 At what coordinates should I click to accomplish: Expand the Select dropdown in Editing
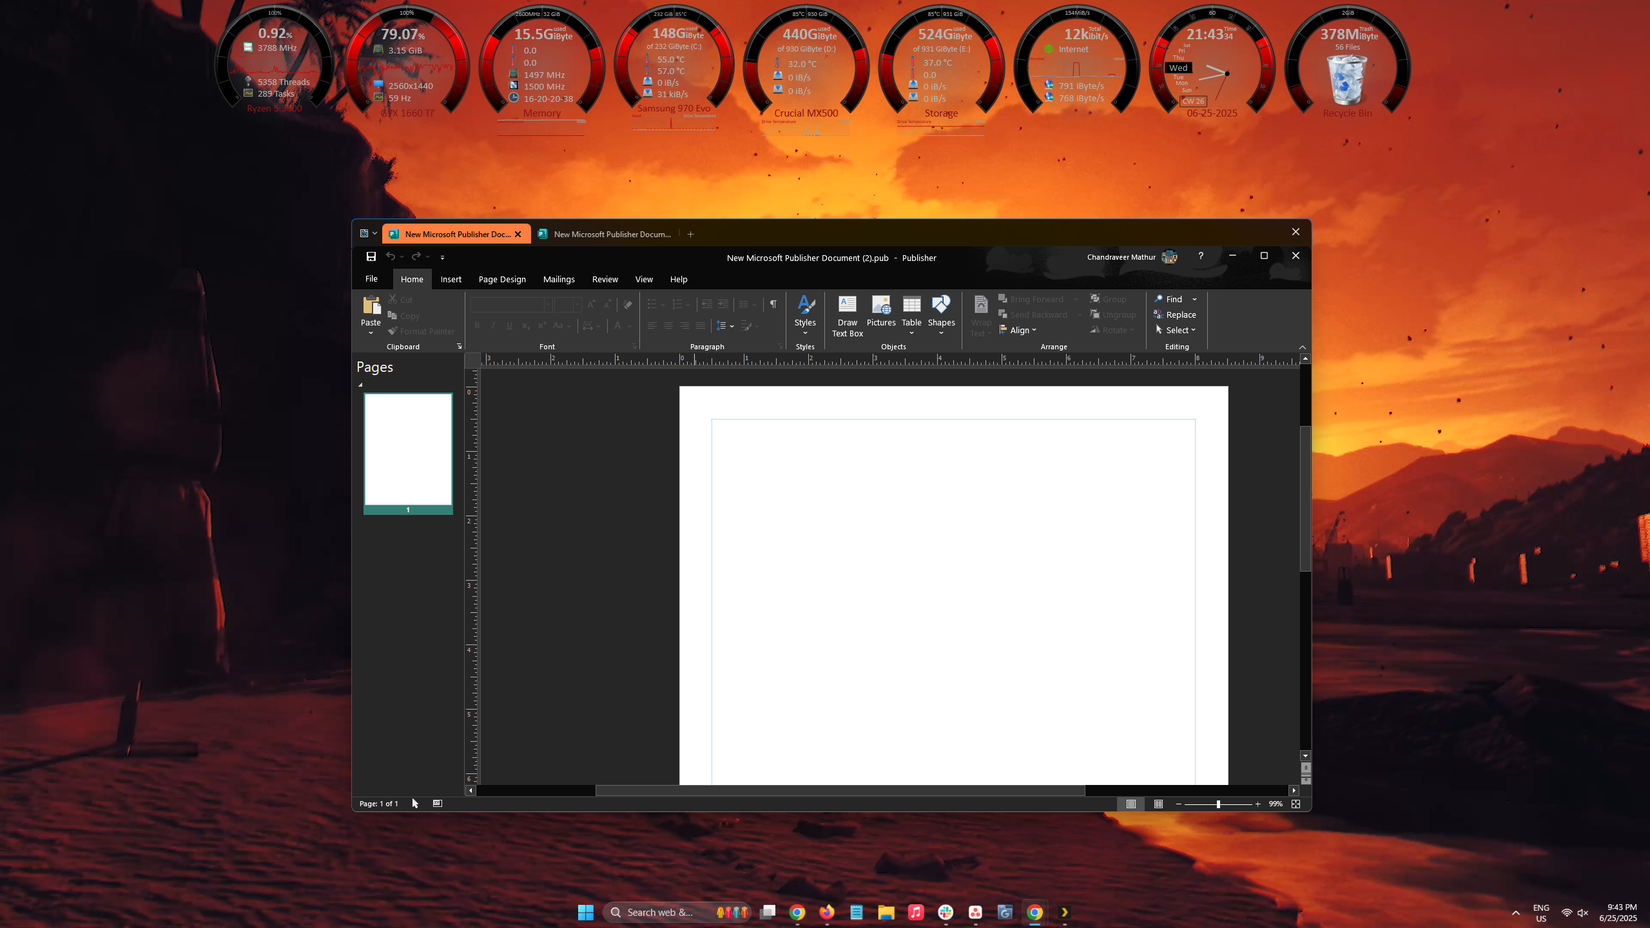(x=1176, y=330)
